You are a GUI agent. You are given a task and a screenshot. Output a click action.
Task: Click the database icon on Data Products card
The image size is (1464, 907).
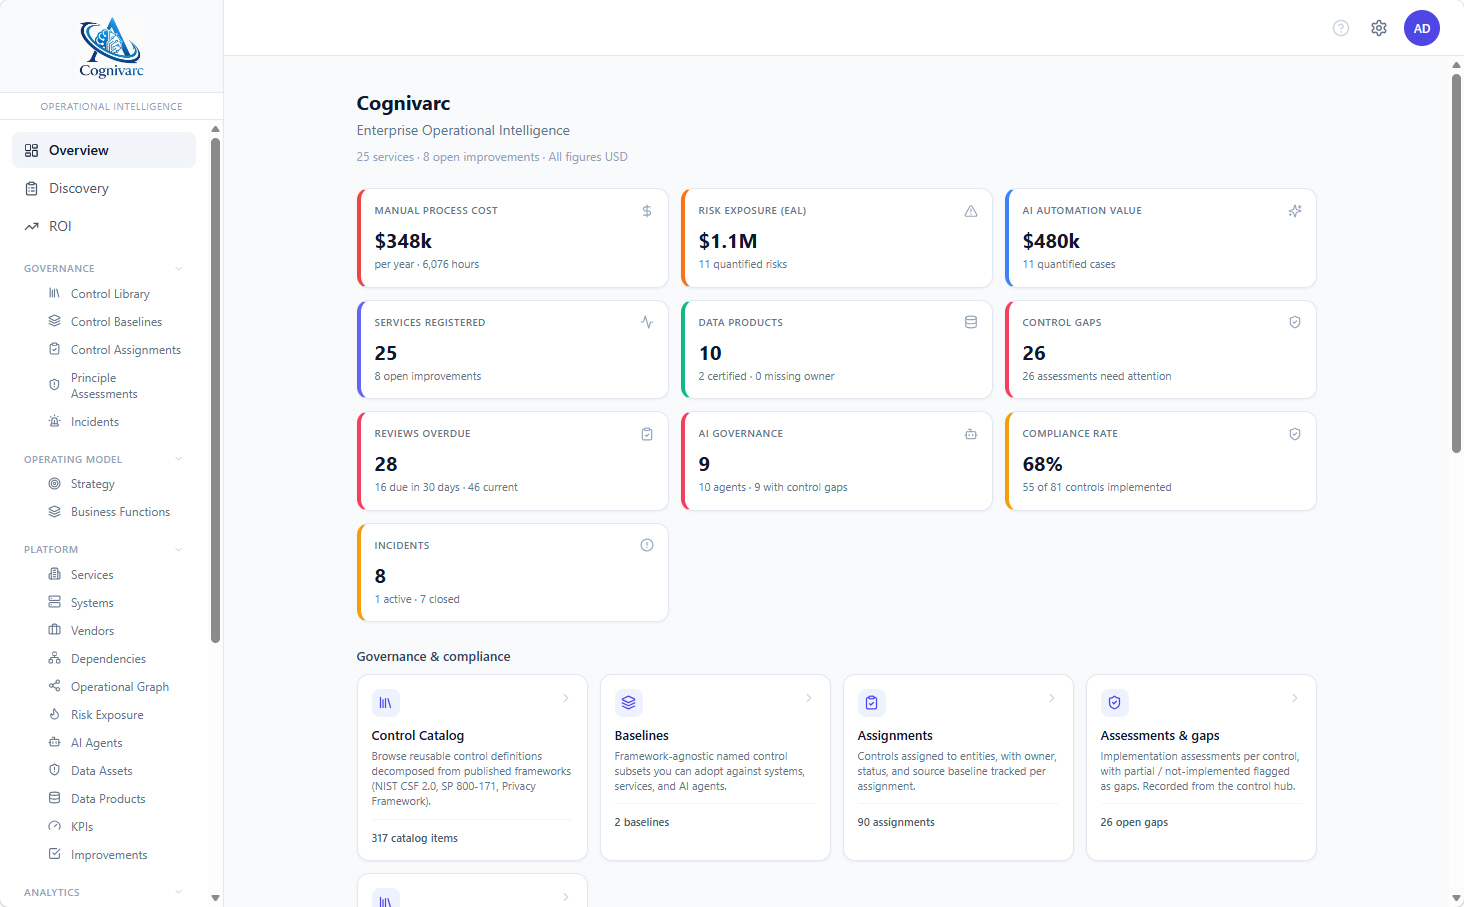[x=971, y=322]
